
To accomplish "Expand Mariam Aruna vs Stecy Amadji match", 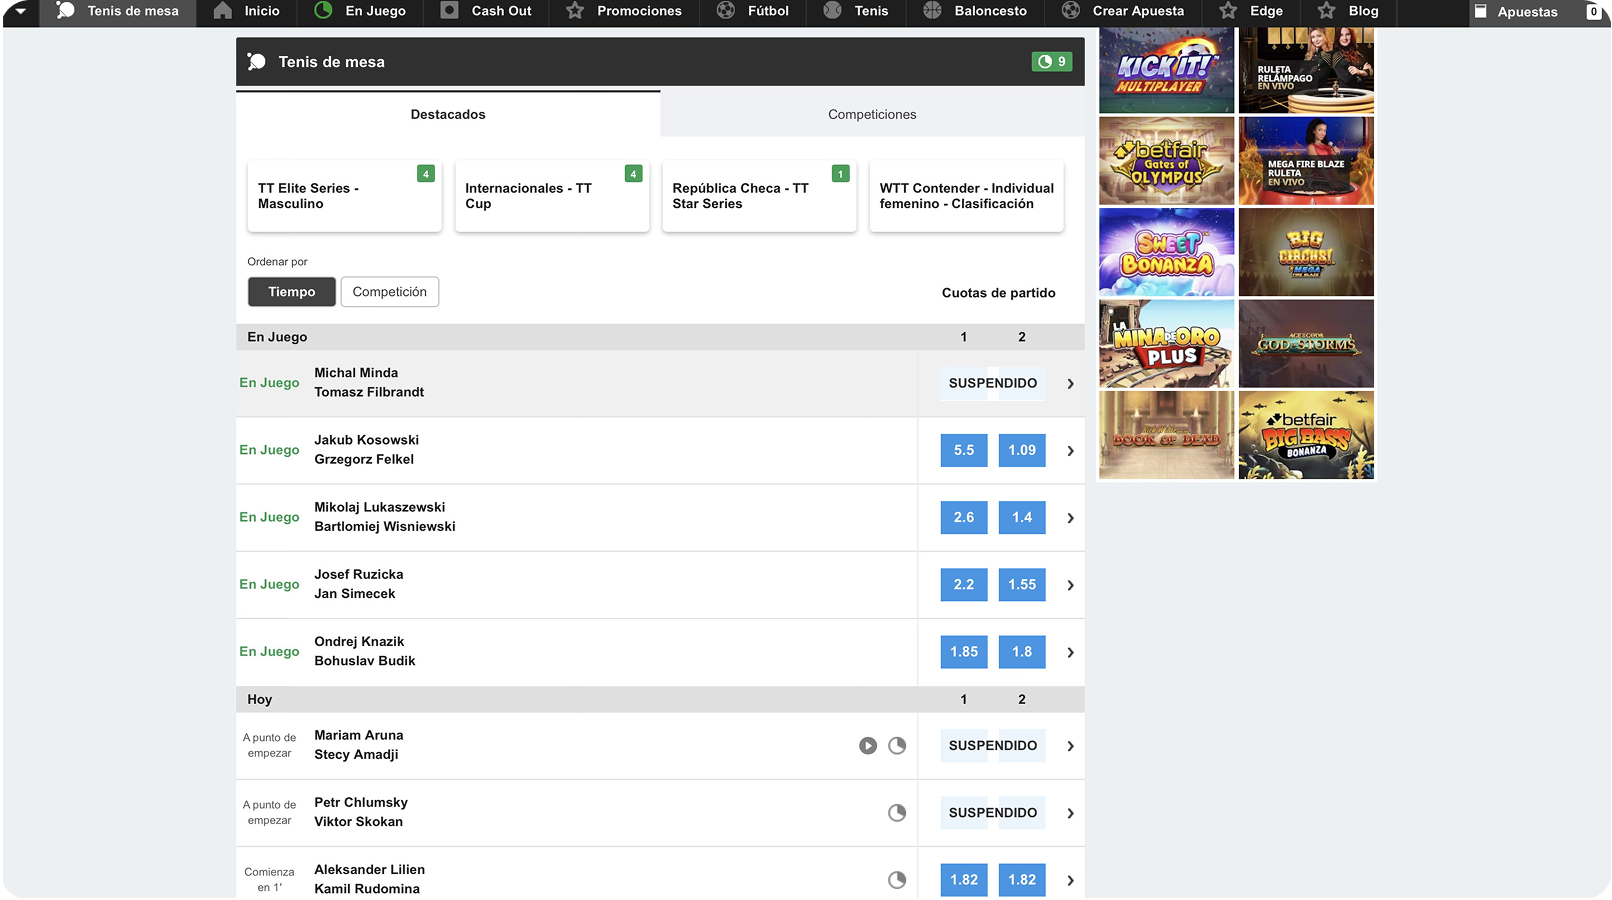I will (x=1070, y=746).
